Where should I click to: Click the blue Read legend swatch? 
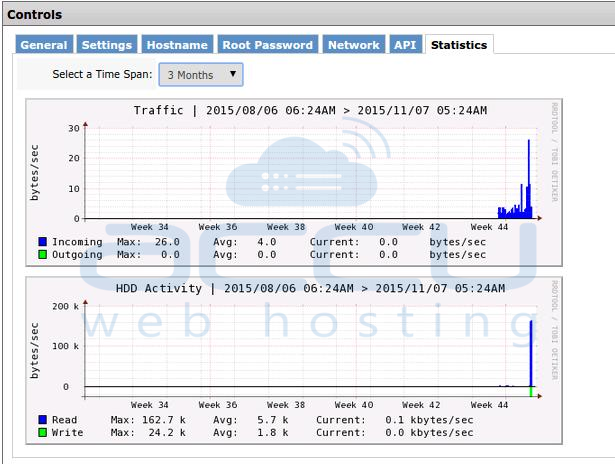(x=42, y=419)
